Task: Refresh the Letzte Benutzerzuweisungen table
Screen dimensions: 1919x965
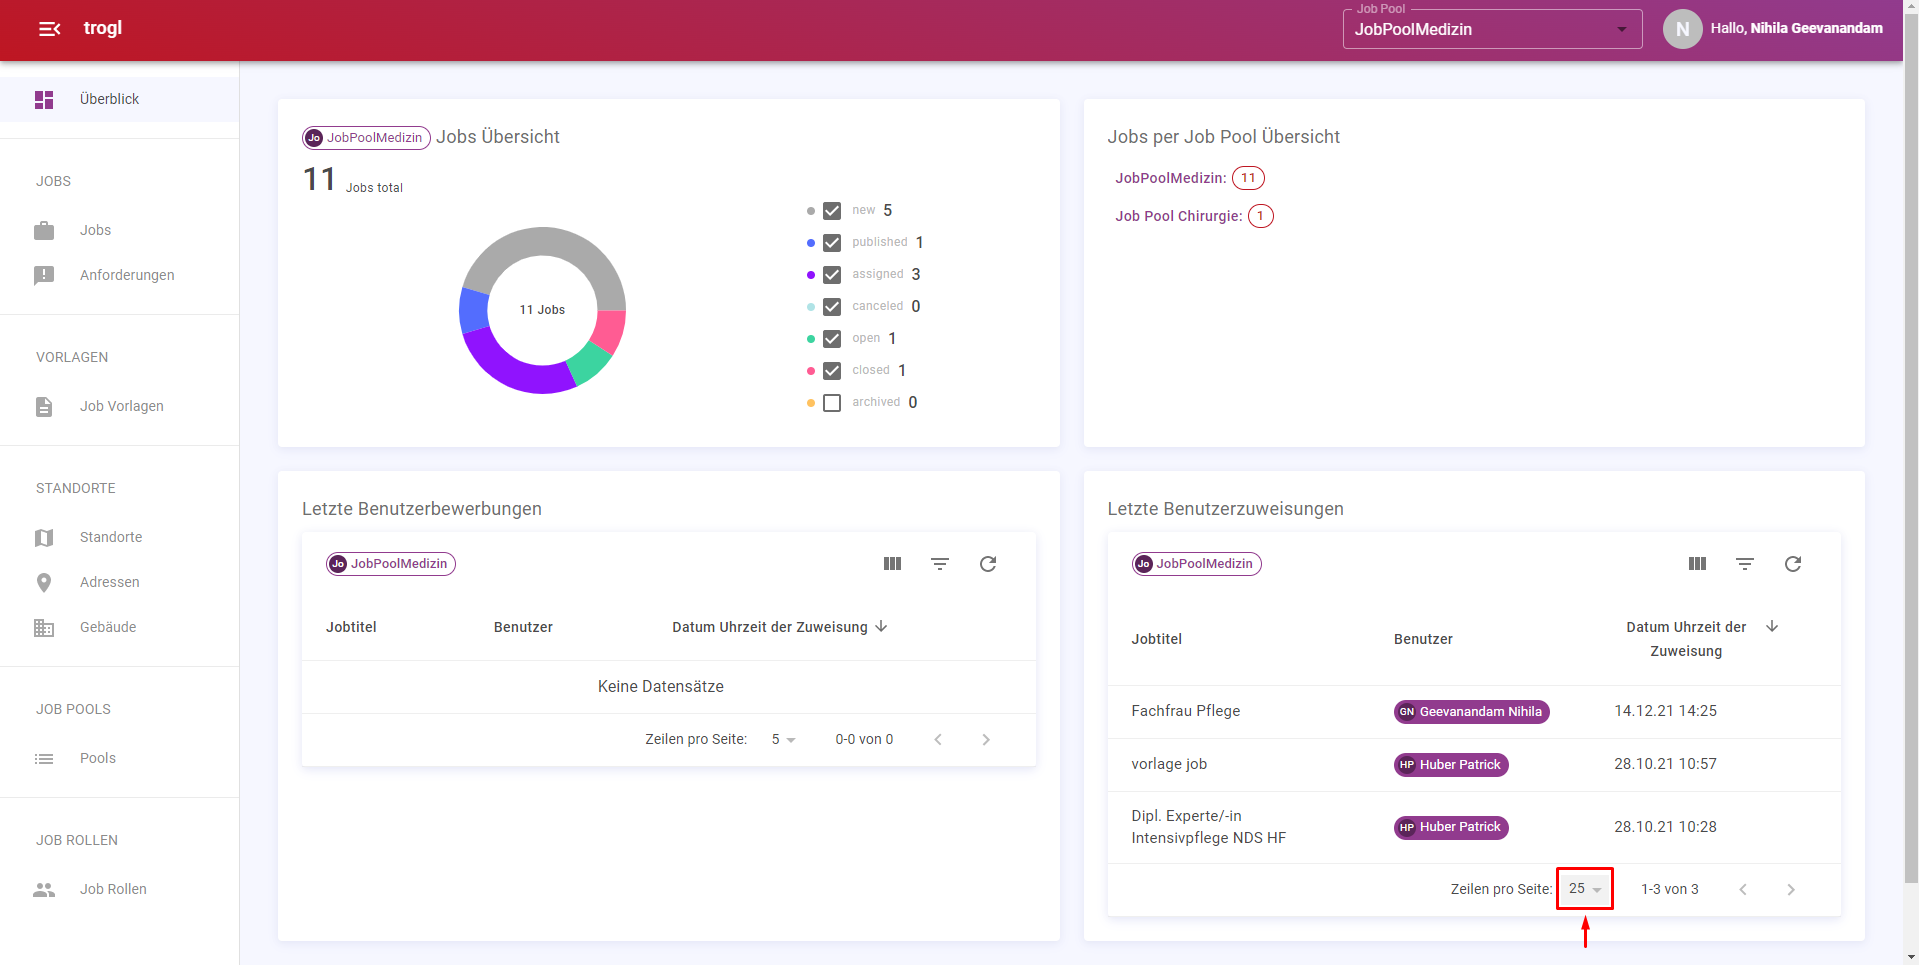Action: pyautogui.click(x=1793, y=564)
